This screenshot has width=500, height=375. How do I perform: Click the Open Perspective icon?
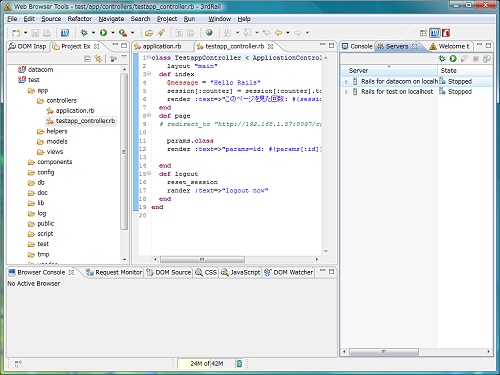pyautogui.click(x=423, y=33)
